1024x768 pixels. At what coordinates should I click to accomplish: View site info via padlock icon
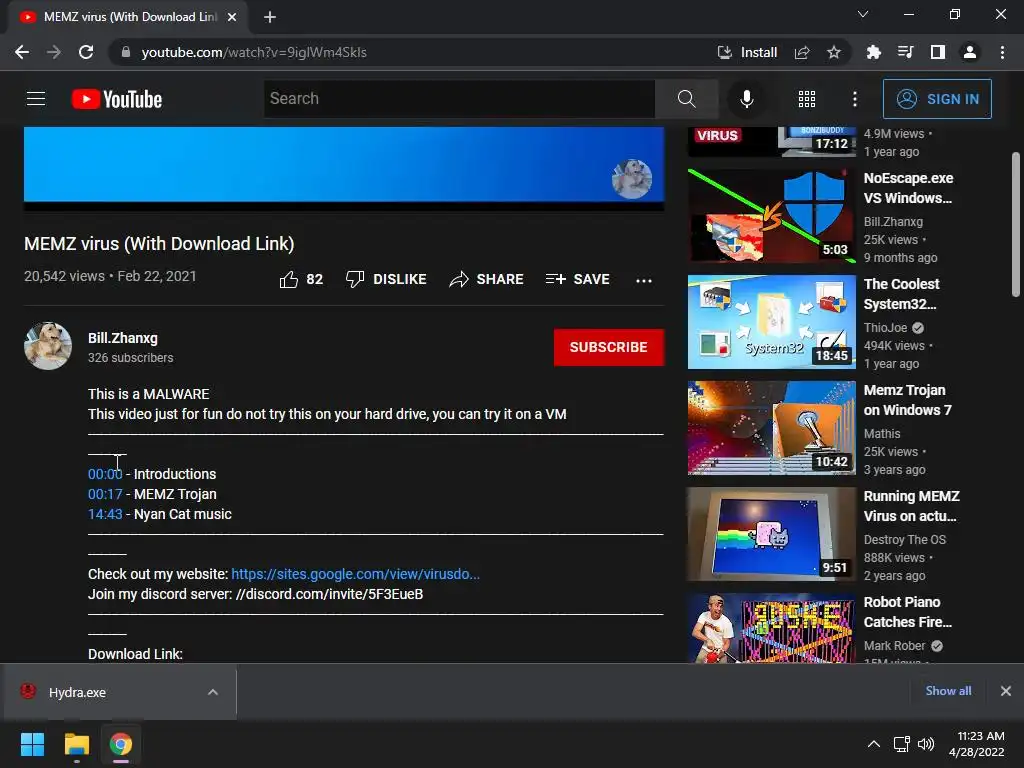tap(126, 52)
